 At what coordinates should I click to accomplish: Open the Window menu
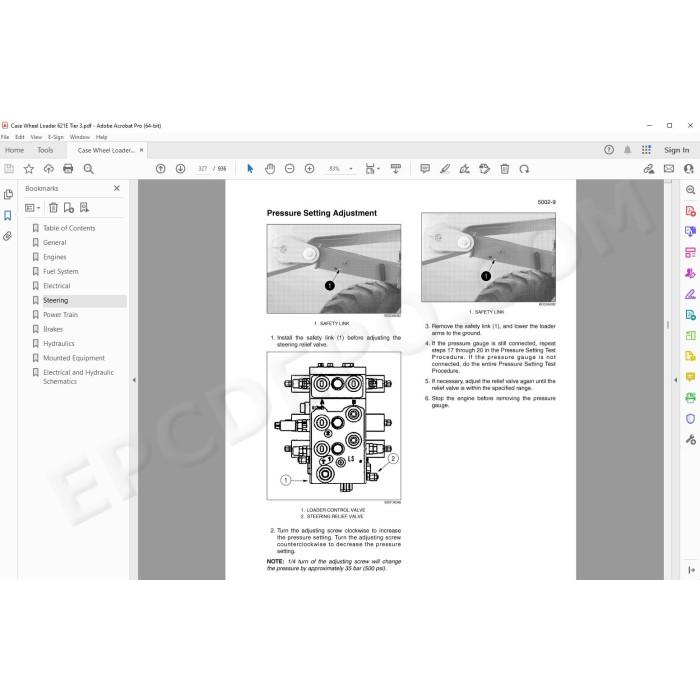tap(80, 137)
